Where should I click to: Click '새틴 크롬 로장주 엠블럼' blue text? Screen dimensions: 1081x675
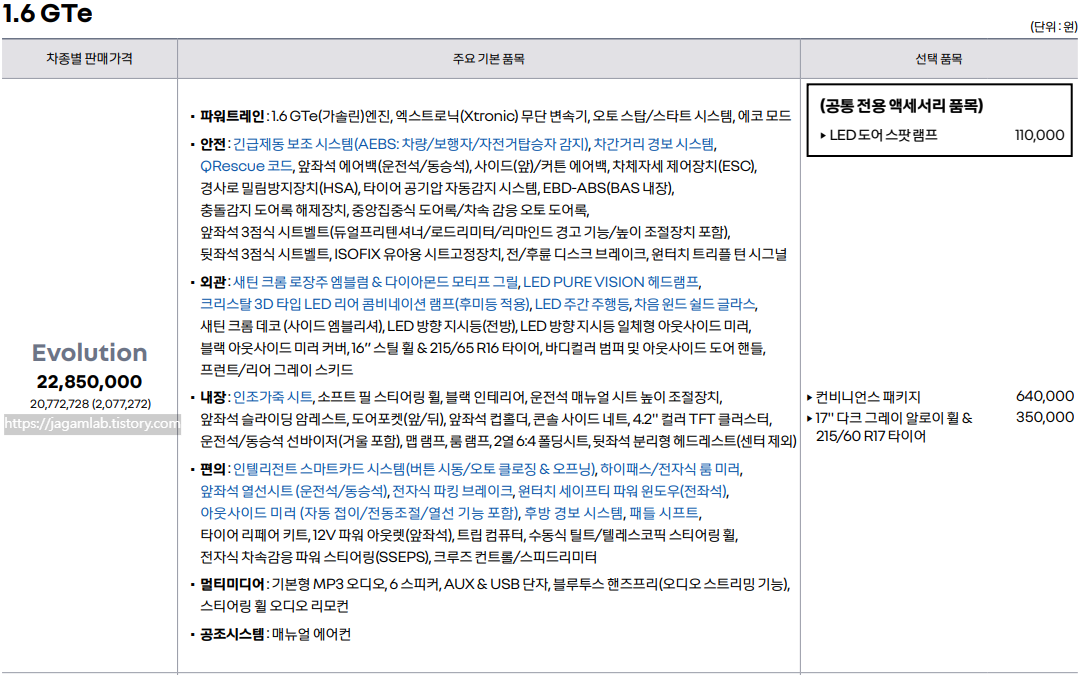pyautogui.click(x=301, y=282)
